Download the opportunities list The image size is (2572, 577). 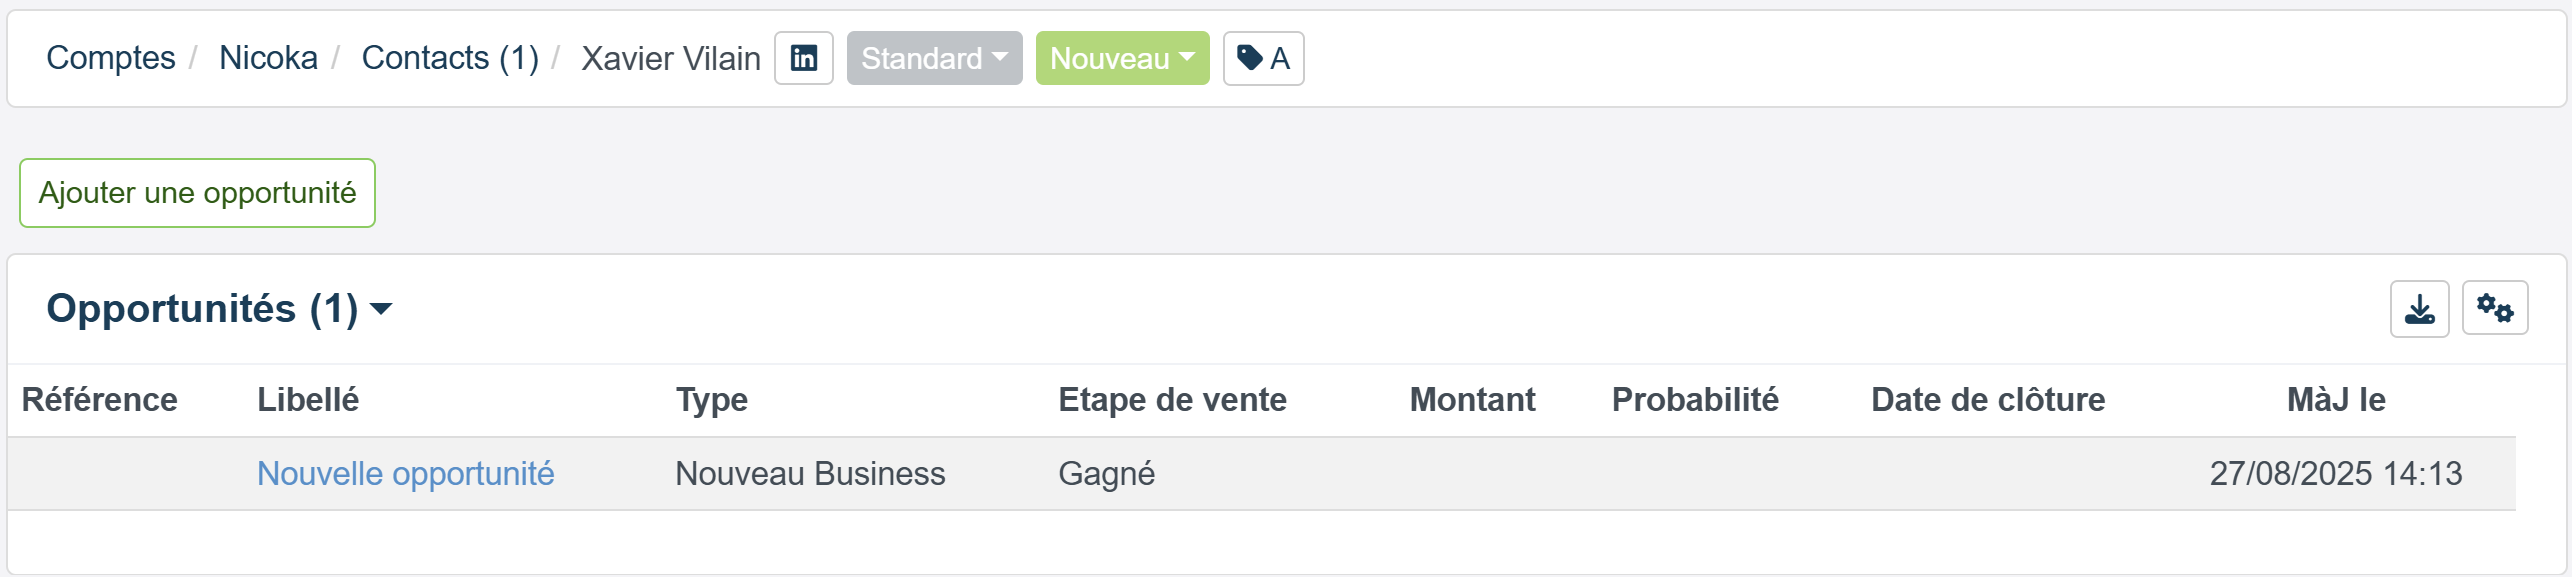click(x=2419, y=309)
